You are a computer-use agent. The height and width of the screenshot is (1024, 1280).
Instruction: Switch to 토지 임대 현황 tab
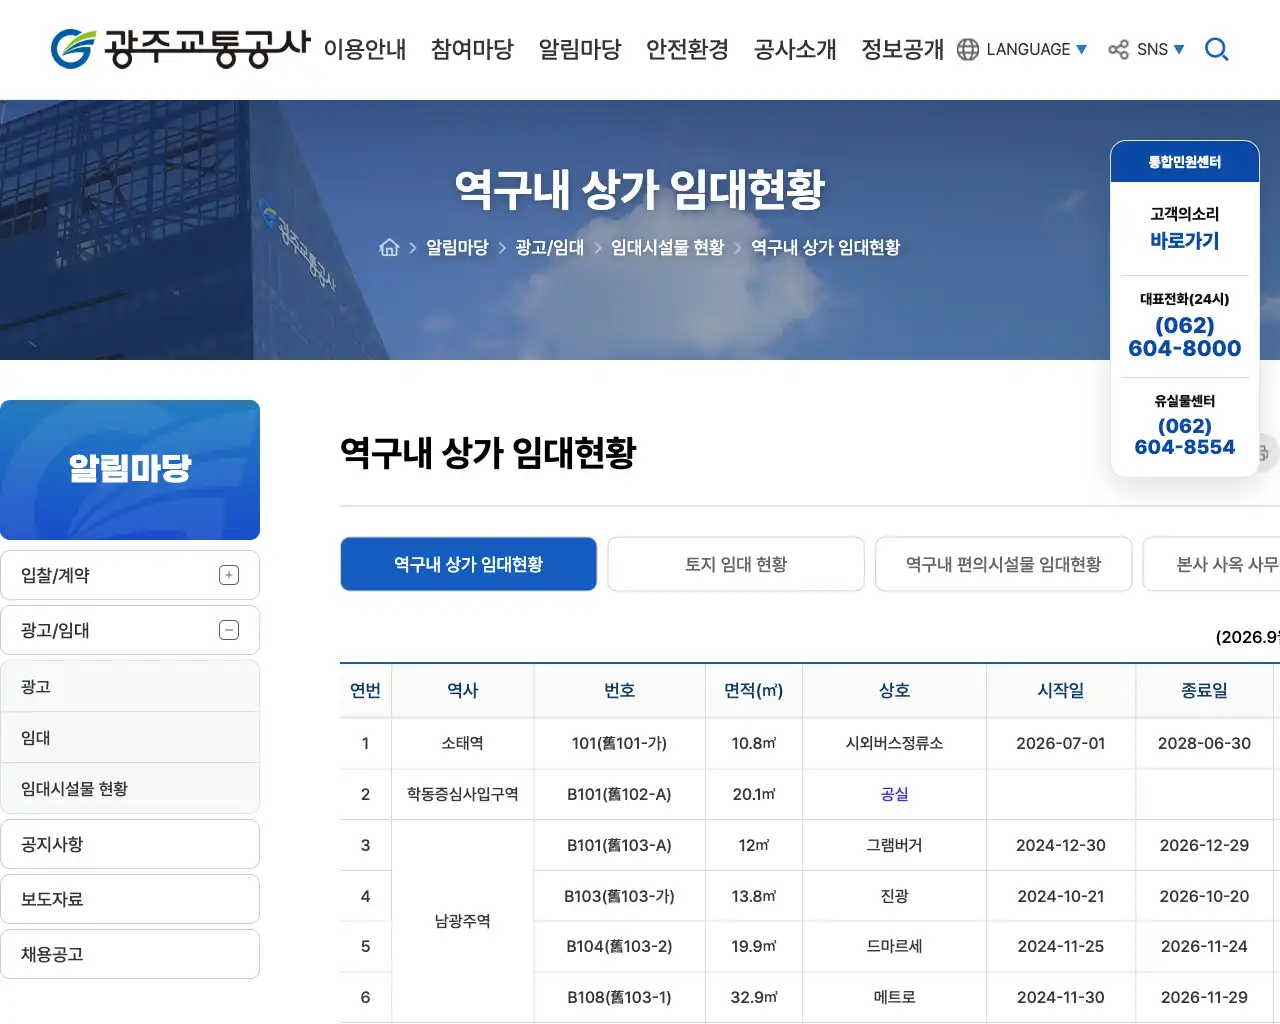pyautogui.click(x=736, y=564)
